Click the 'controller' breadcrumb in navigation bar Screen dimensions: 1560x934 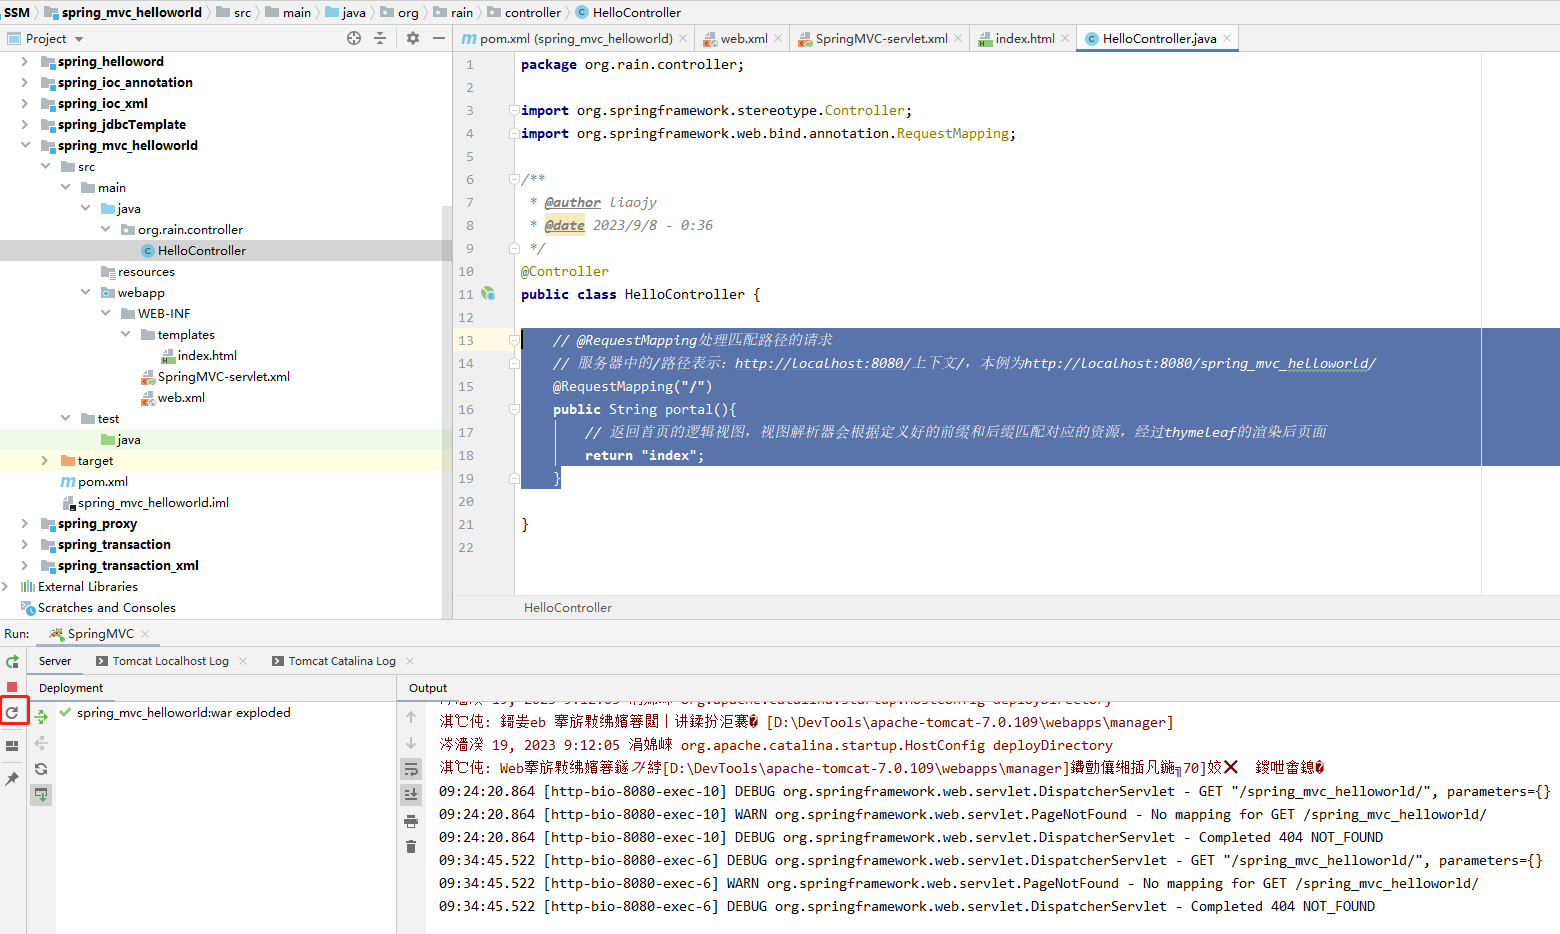pyautogui.click(x=524, y=12)
